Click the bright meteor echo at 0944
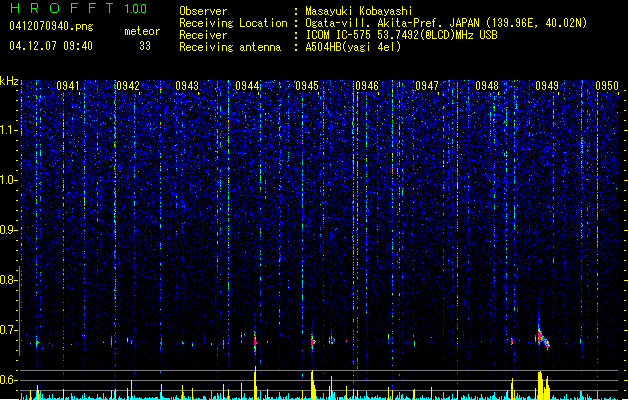This screenshot has width=629, height=400. pos(255,342)
